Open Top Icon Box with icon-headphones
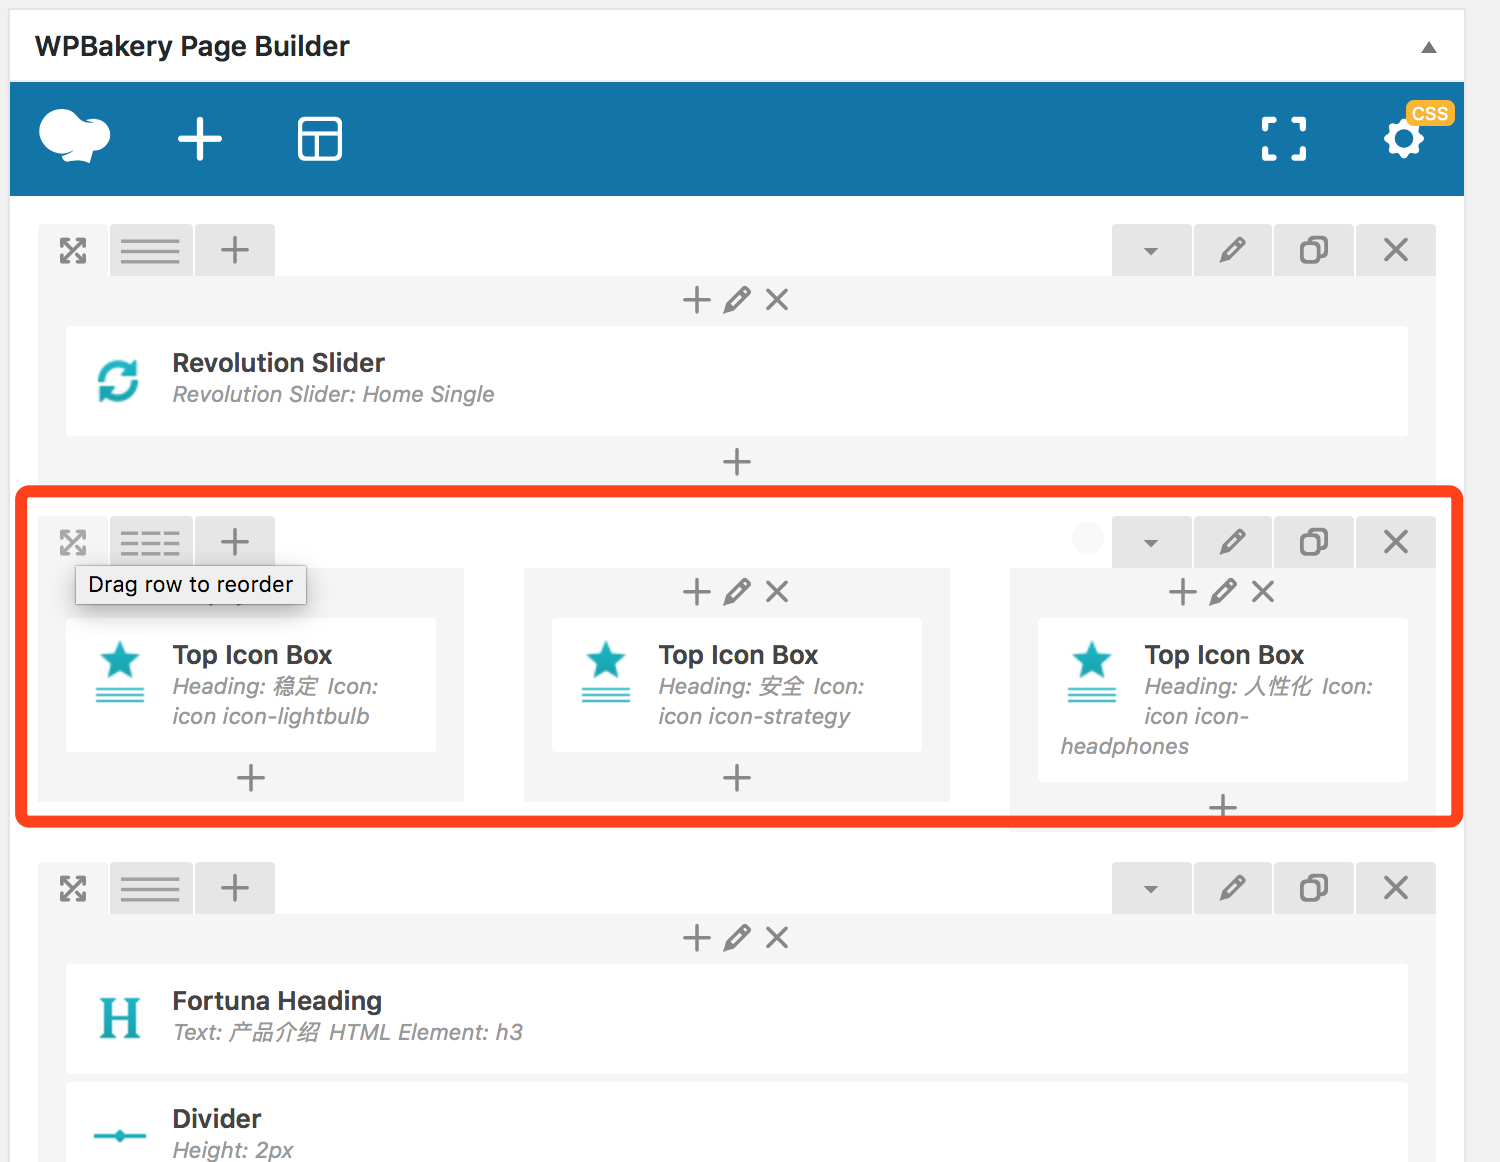 pyautogui.click(x=1223, y=700)
